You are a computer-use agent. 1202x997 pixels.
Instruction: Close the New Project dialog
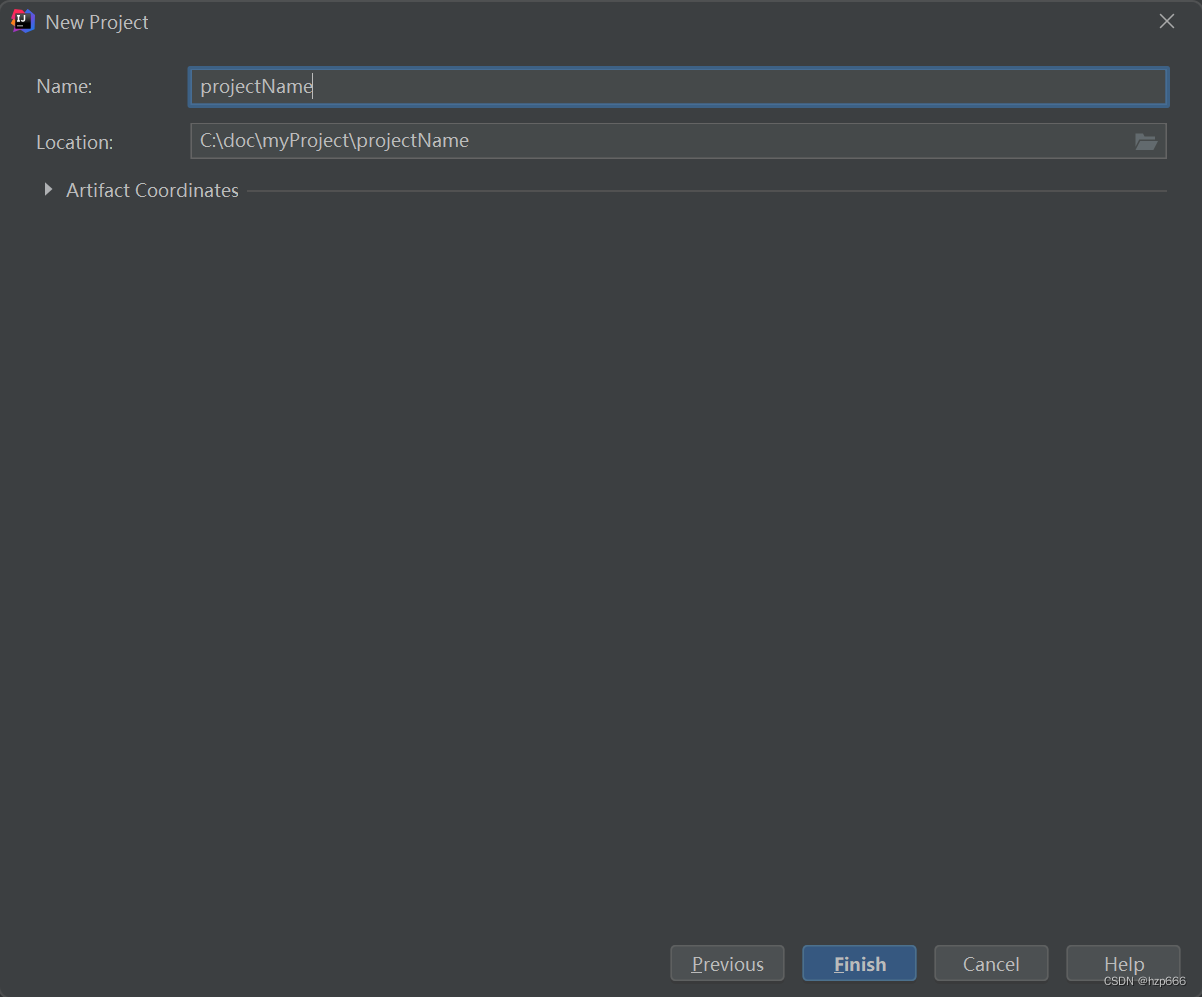[x=1166, y=21]
